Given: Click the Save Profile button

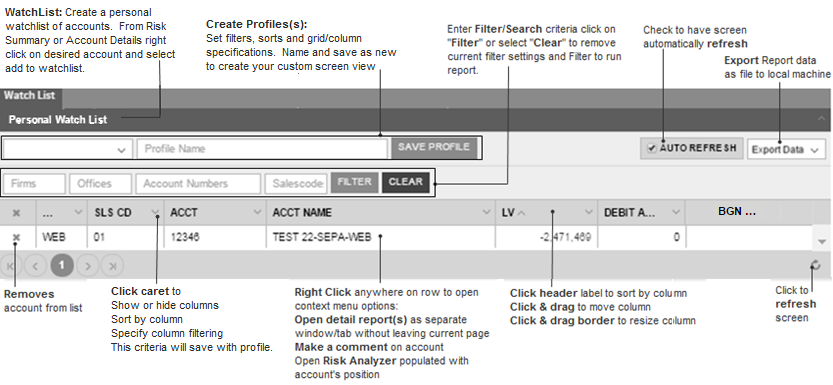Looking at the screenshot, I should [x=434, y=147].
